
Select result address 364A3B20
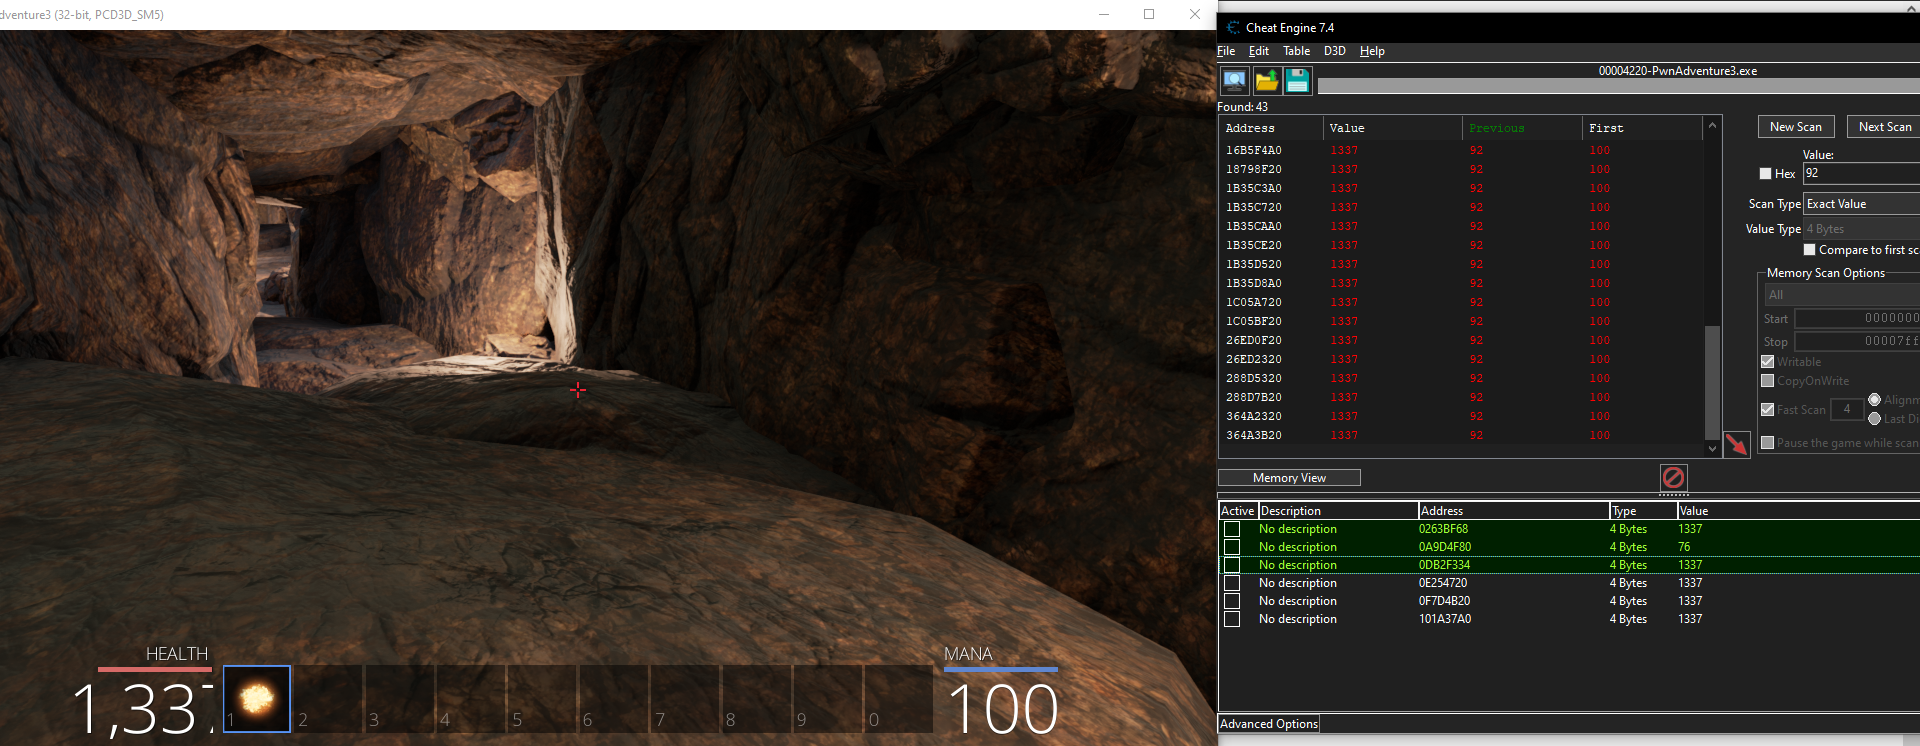point(1253,435)
